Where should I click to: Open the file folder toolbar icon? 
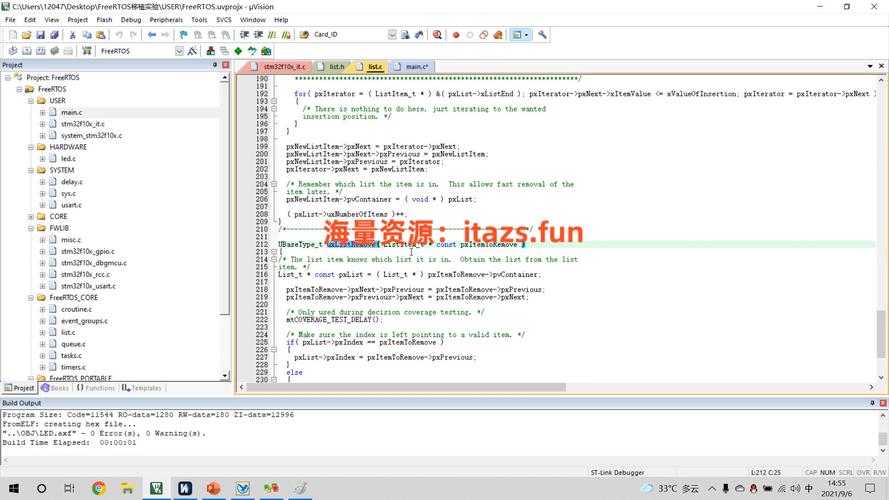click(x=27, y=35)
